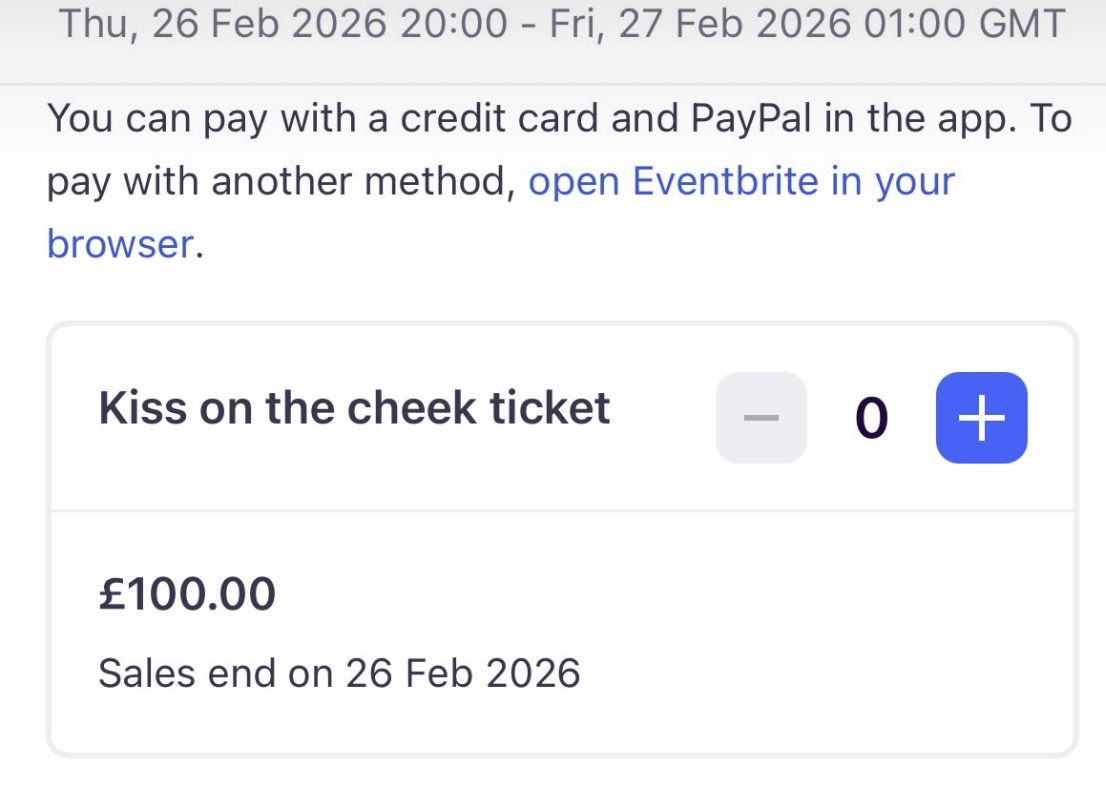Decrease ticket quantity with the minus icon
The height and width of the screenshot is (786, 1106).
tap(761, 418)
